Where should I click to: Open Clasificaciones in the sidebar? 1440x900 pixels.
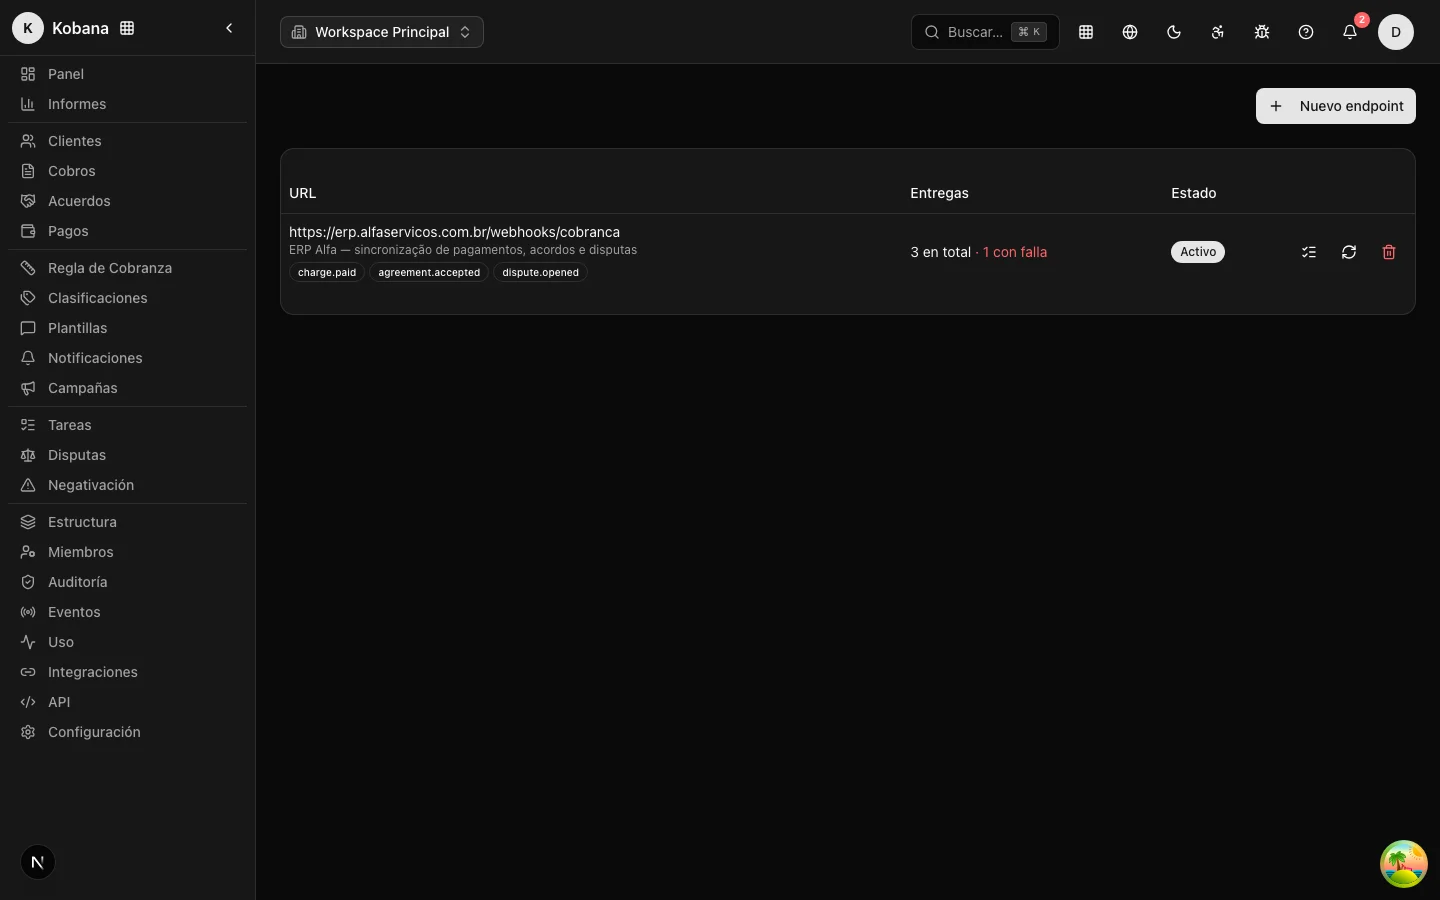pos(127,298)
